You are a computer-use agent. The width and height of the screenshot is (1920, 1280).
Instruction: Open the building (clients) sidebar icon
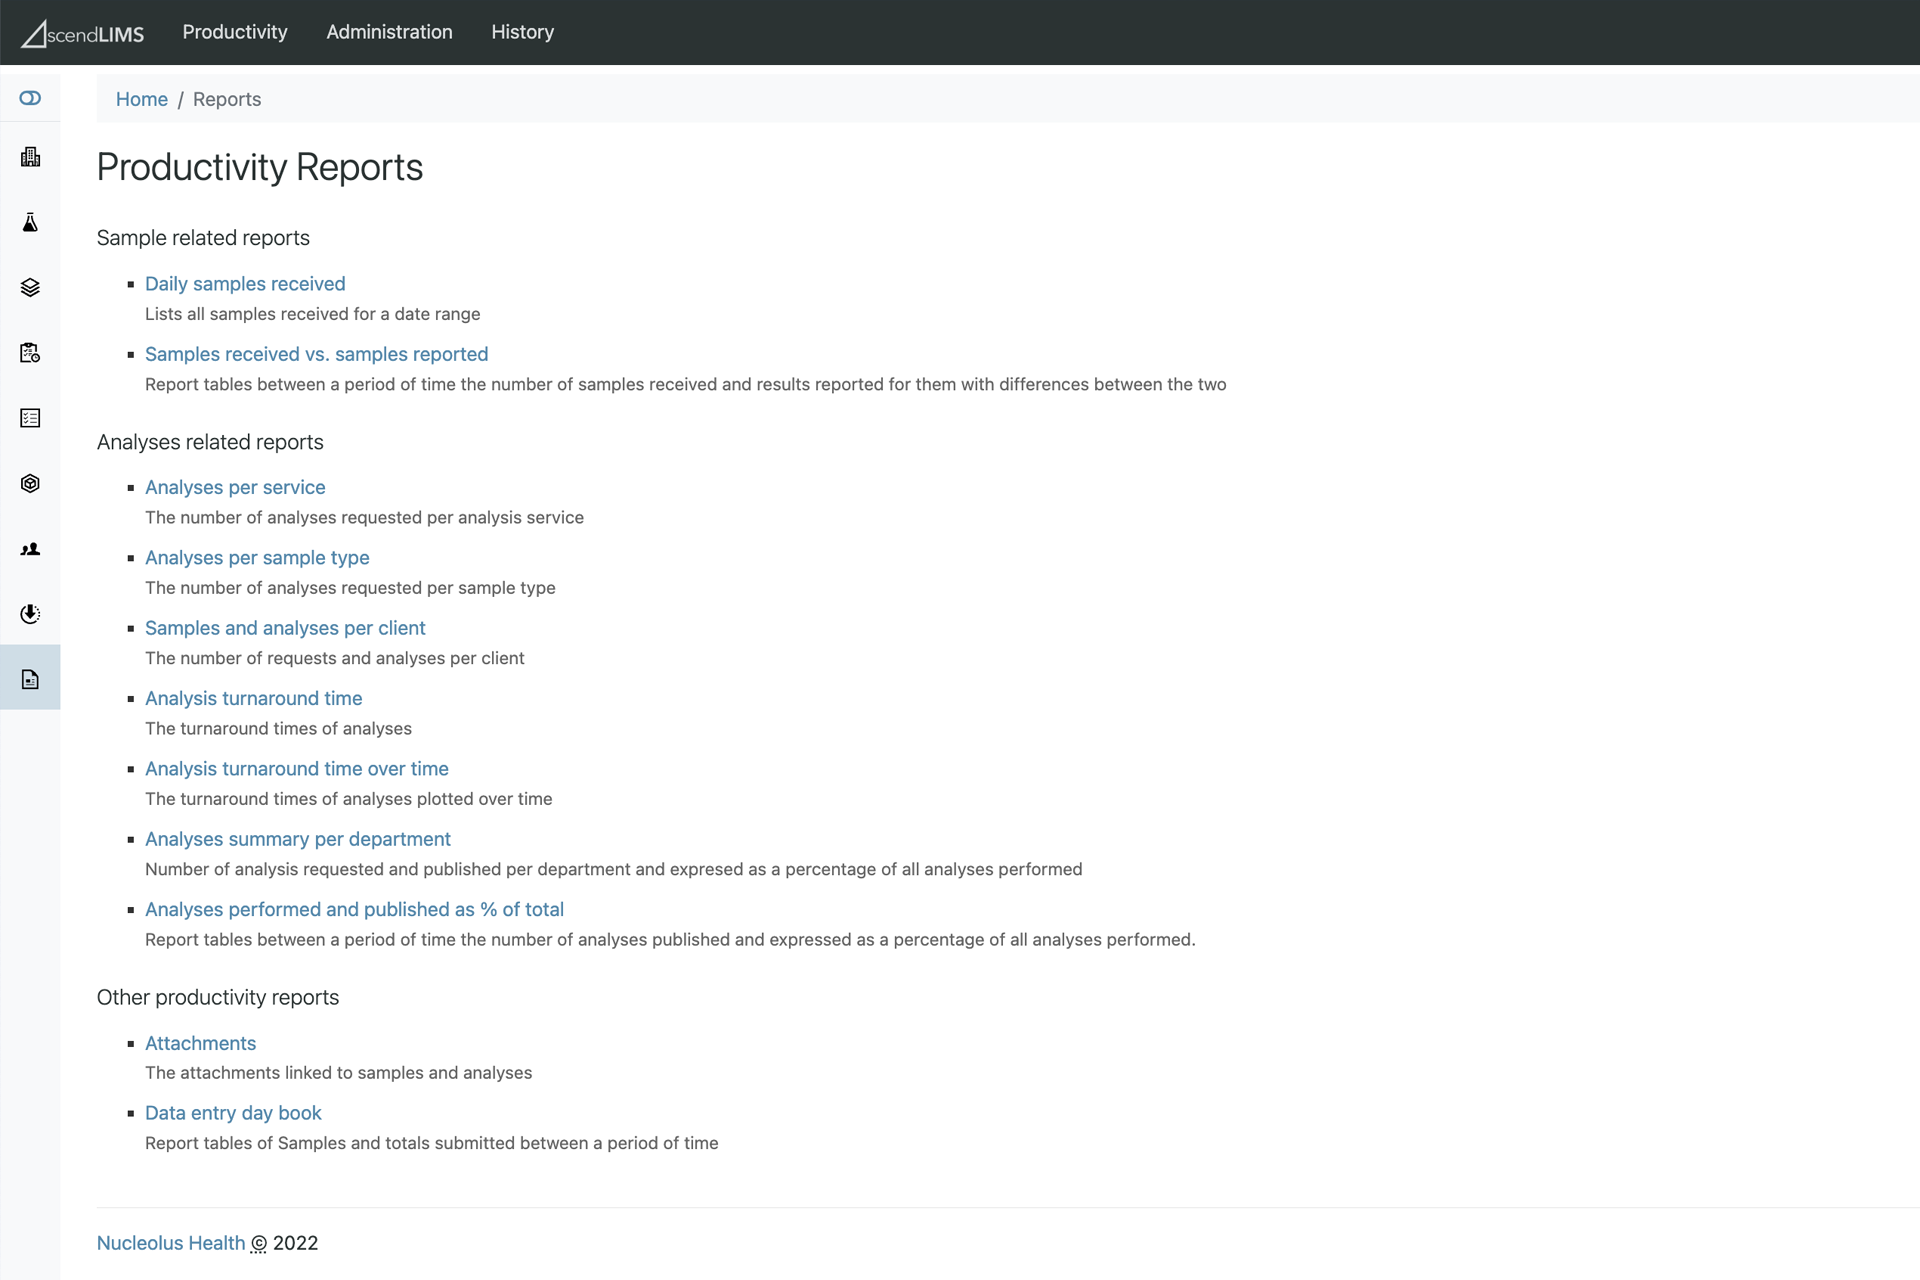click(x=30, y=157)
